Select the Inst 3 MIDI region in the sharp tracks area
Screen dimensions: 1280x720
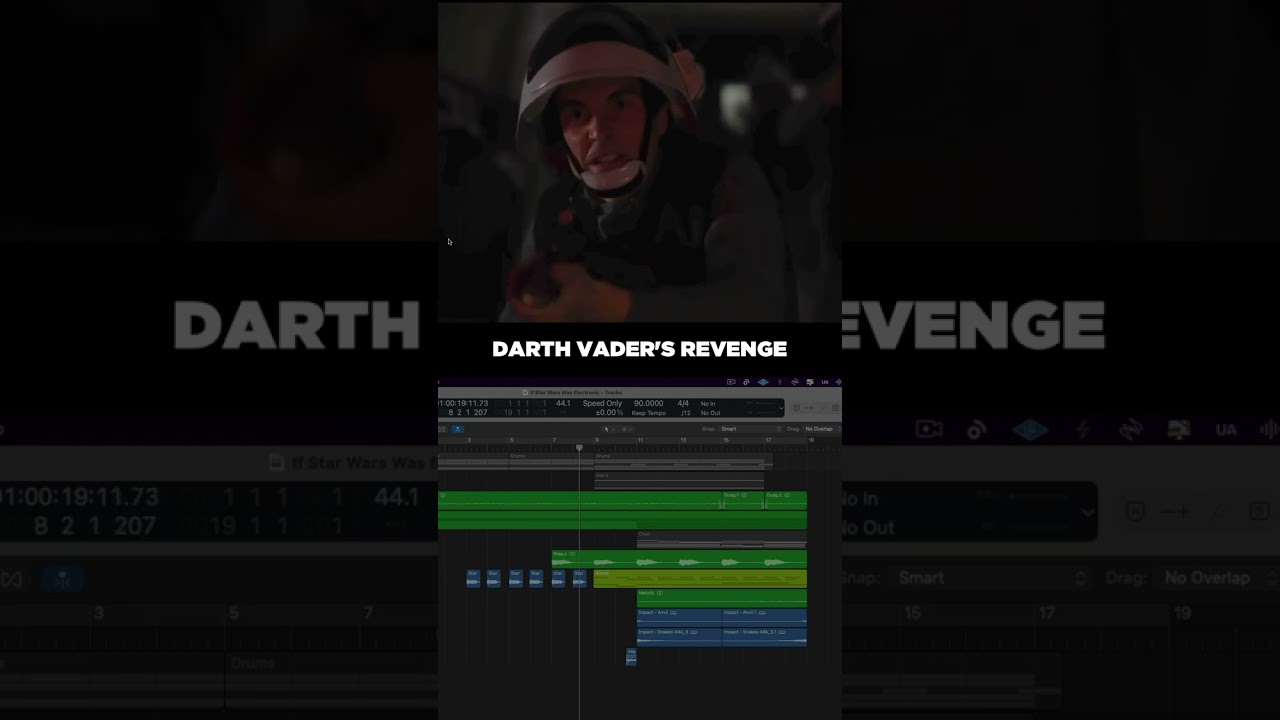[x=679, y=481]
